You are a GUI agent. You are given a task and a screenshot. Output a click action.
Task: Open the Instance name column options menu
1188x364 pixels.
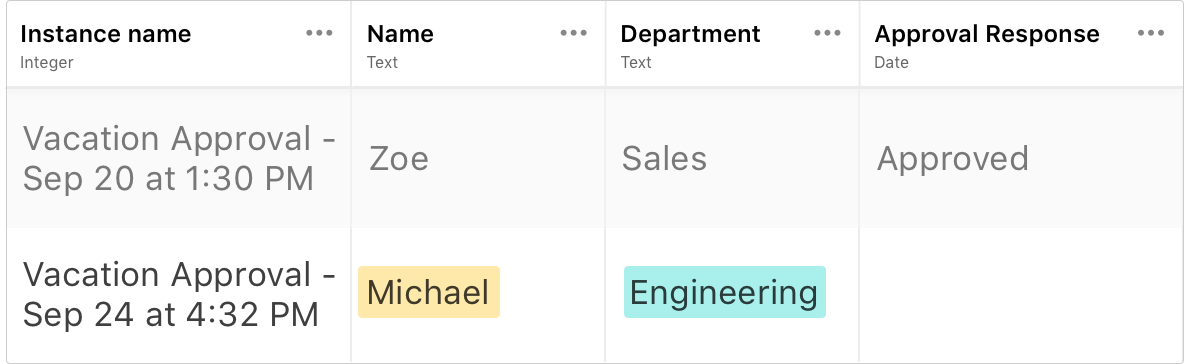pos(319,33)
